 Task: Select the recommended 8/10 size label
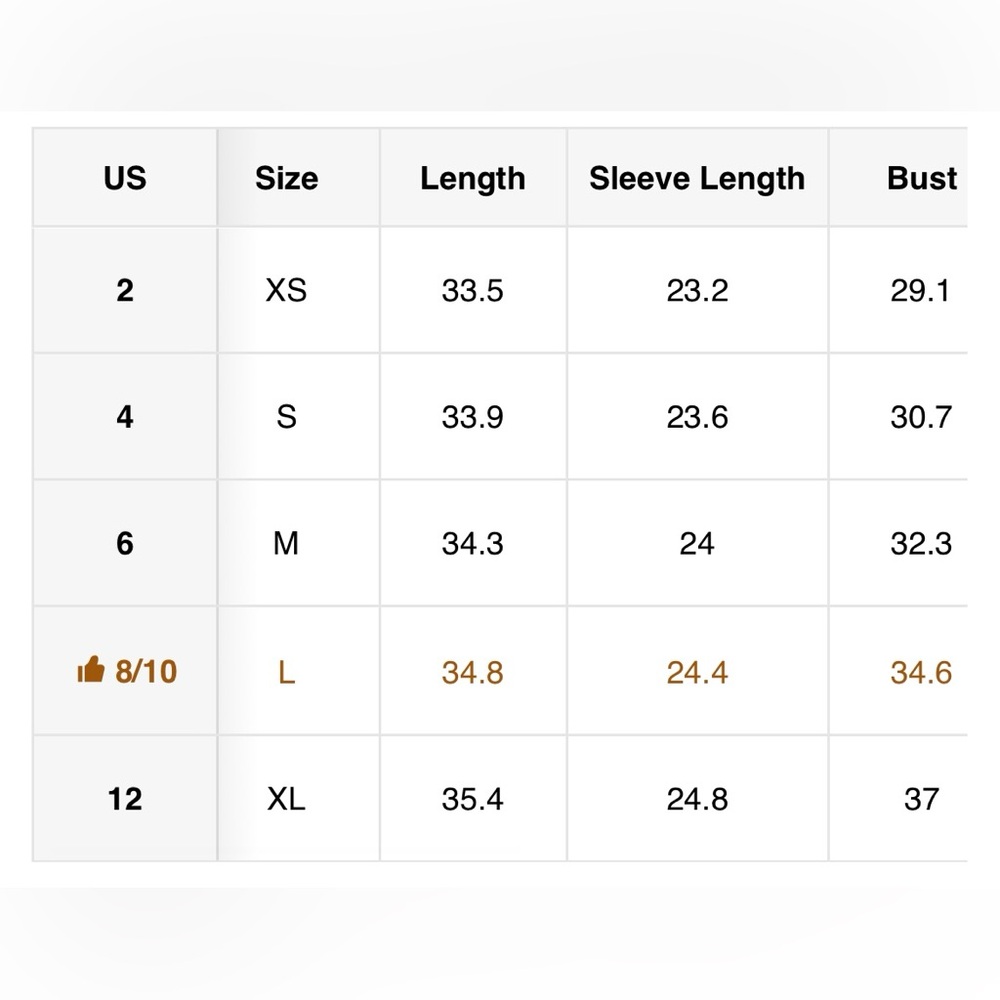point(145,671)
